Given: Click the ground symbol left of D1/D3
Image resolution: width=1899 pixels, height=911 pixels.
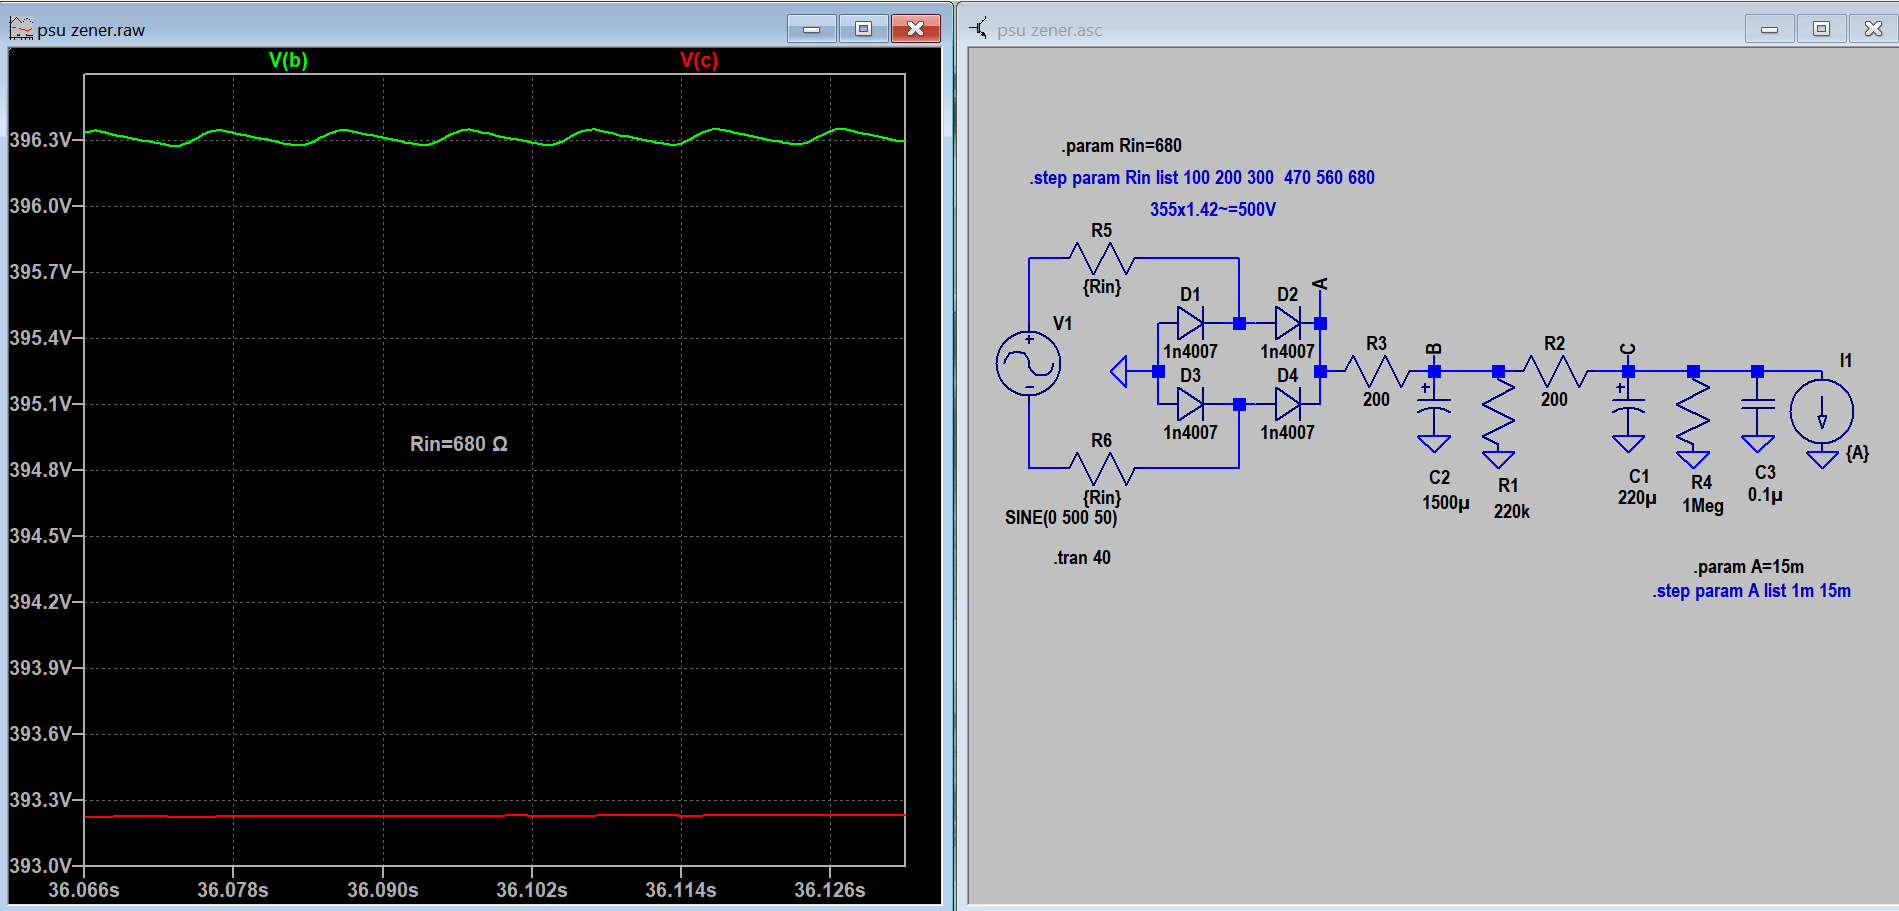Looking at the screenshot, I should [x=1119, y=372].
